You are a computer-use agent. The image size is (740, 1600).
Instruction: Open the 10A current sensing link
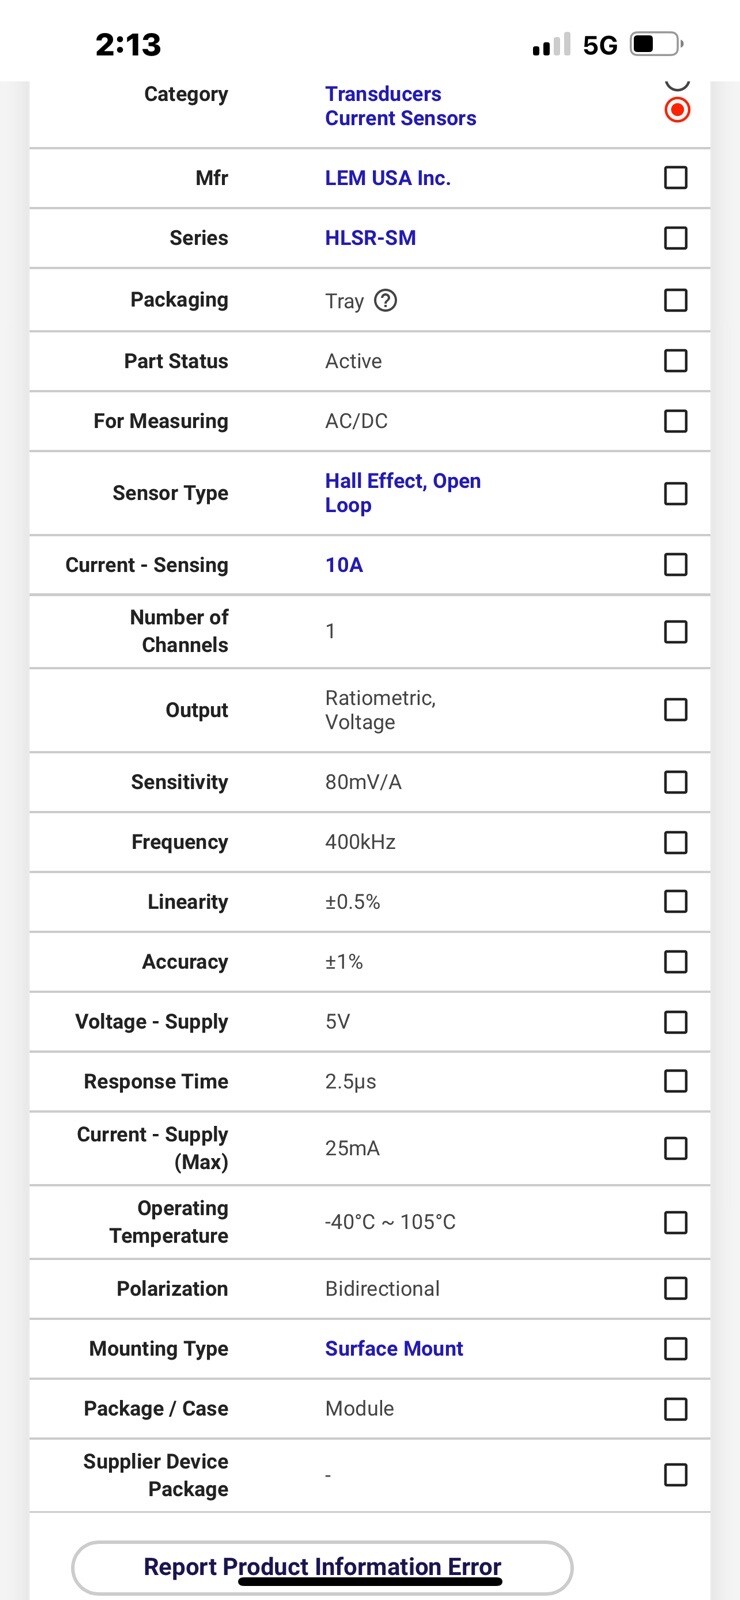point(344,565)
